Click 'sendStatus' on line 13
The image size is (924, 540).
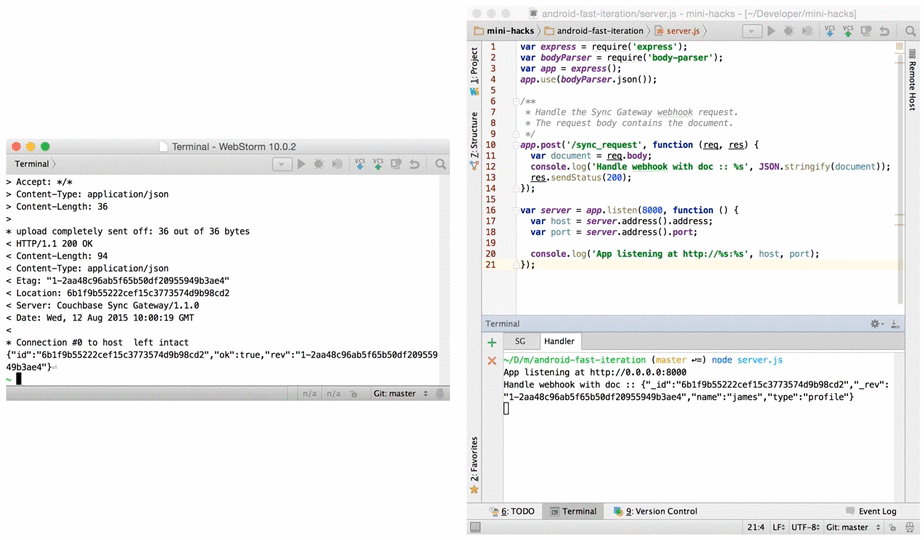coord(575,178)
